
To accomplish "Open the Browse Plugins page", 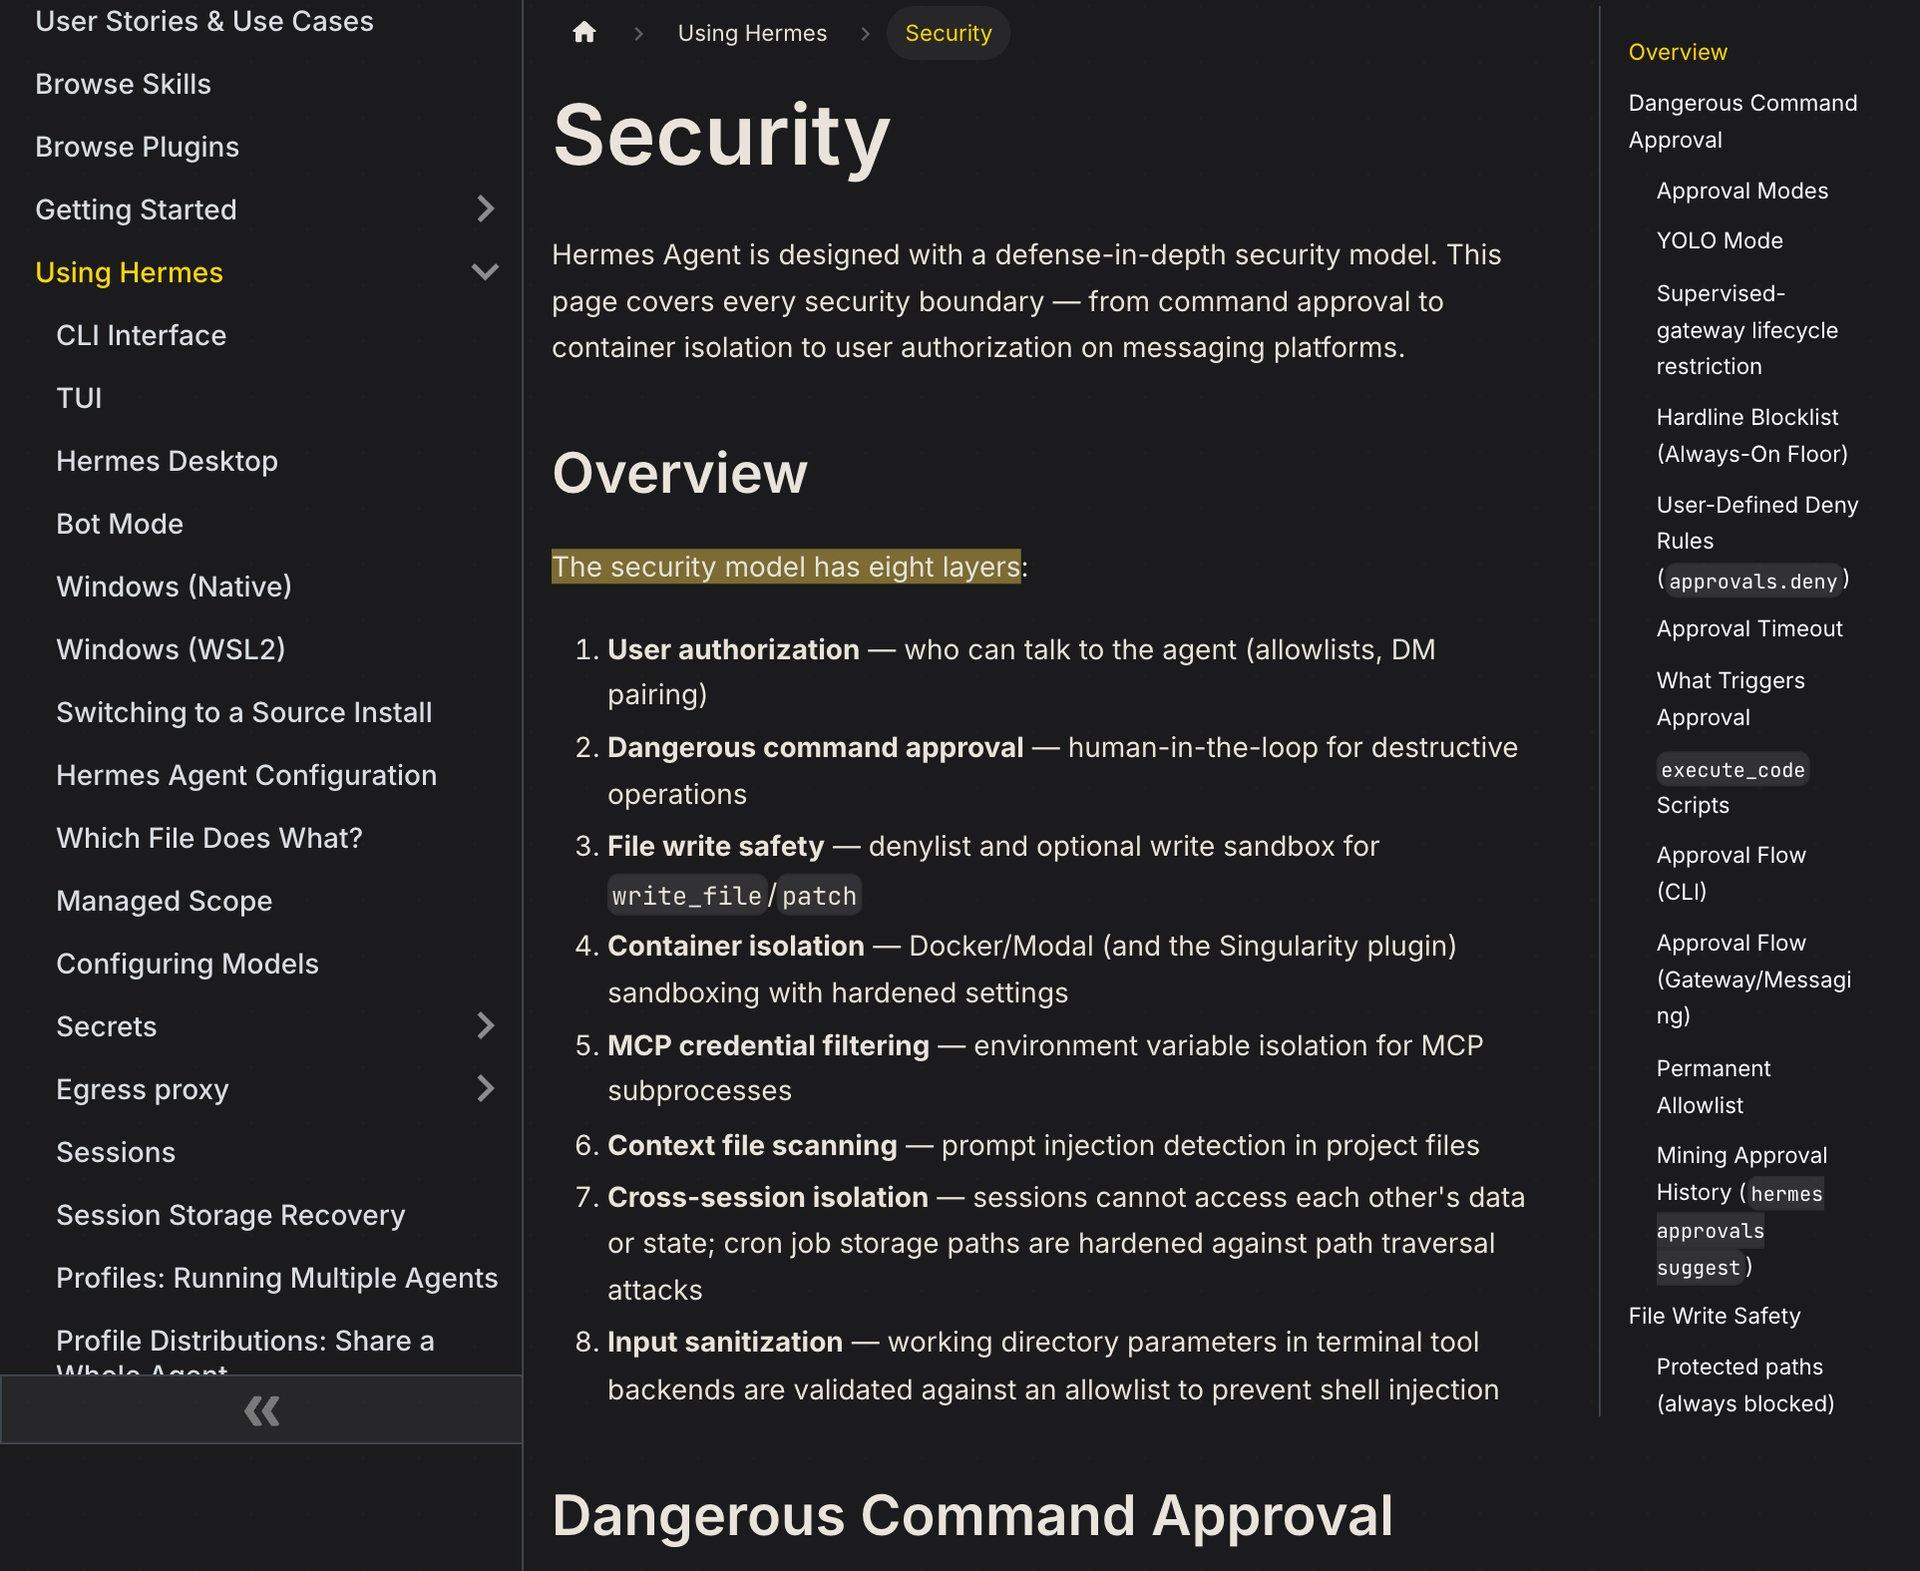I will [x=137, y=147].
